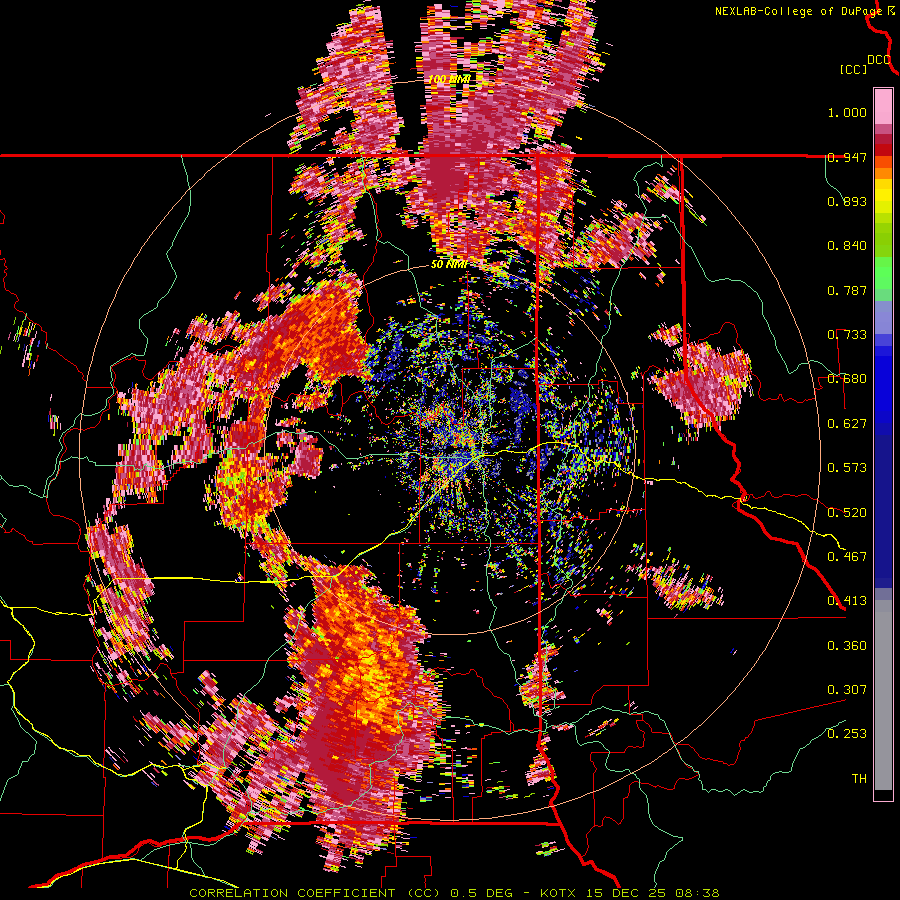Click the 0.307 color scale value
Image resolution: width=900 pixels, height=900 pixels.
point(847,689)
